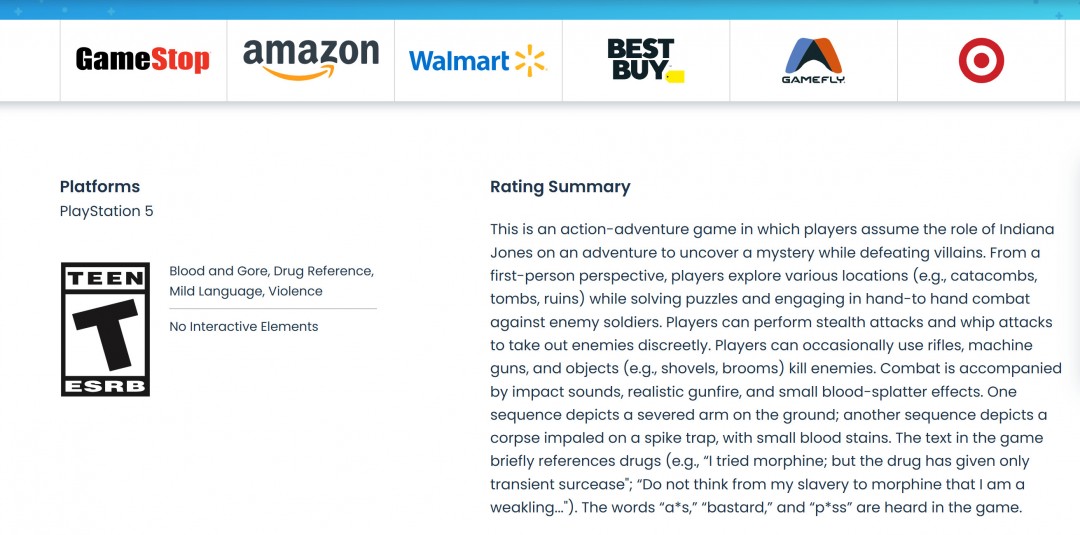The image size is (1080, 535).
Task: Click the ESRB label at badge bottom
Action: [x=105, y=385]
